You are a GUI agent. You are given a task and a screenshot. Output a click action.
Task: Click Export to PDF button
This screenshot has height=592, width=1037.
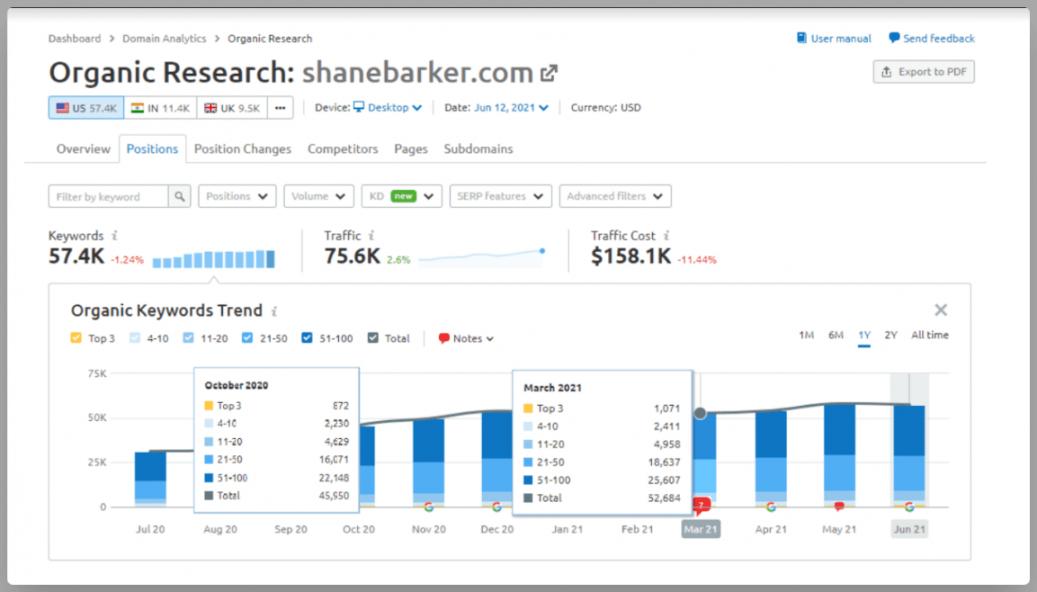point(924,72)
